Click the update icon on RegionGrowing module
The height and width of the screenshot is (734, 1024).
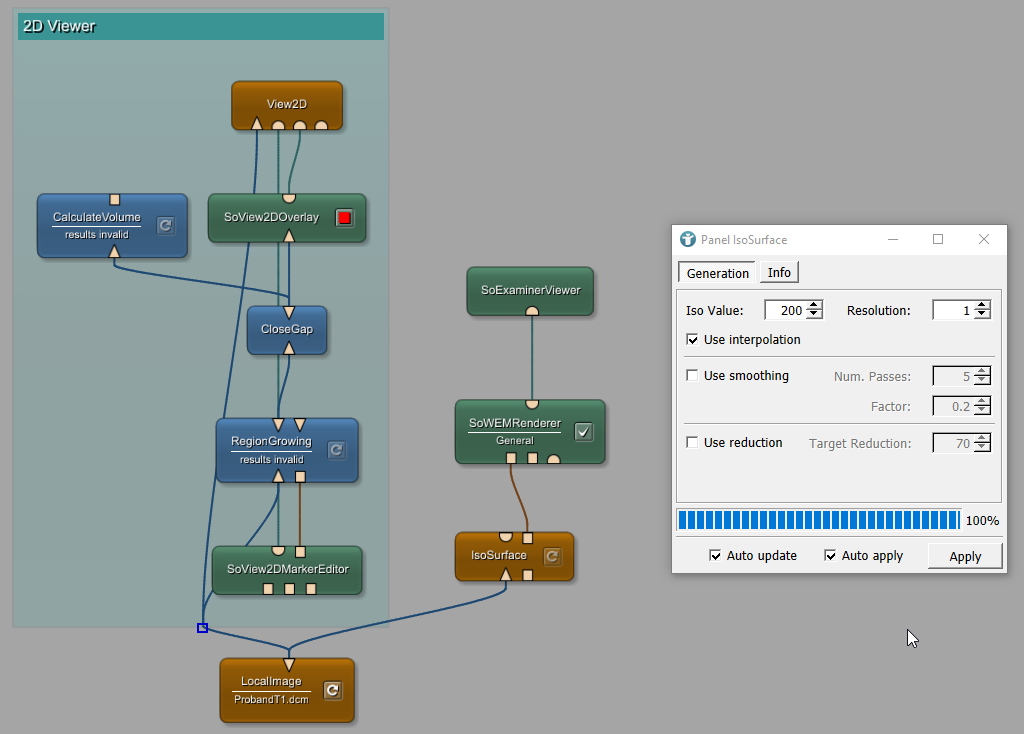pos(336,450)
